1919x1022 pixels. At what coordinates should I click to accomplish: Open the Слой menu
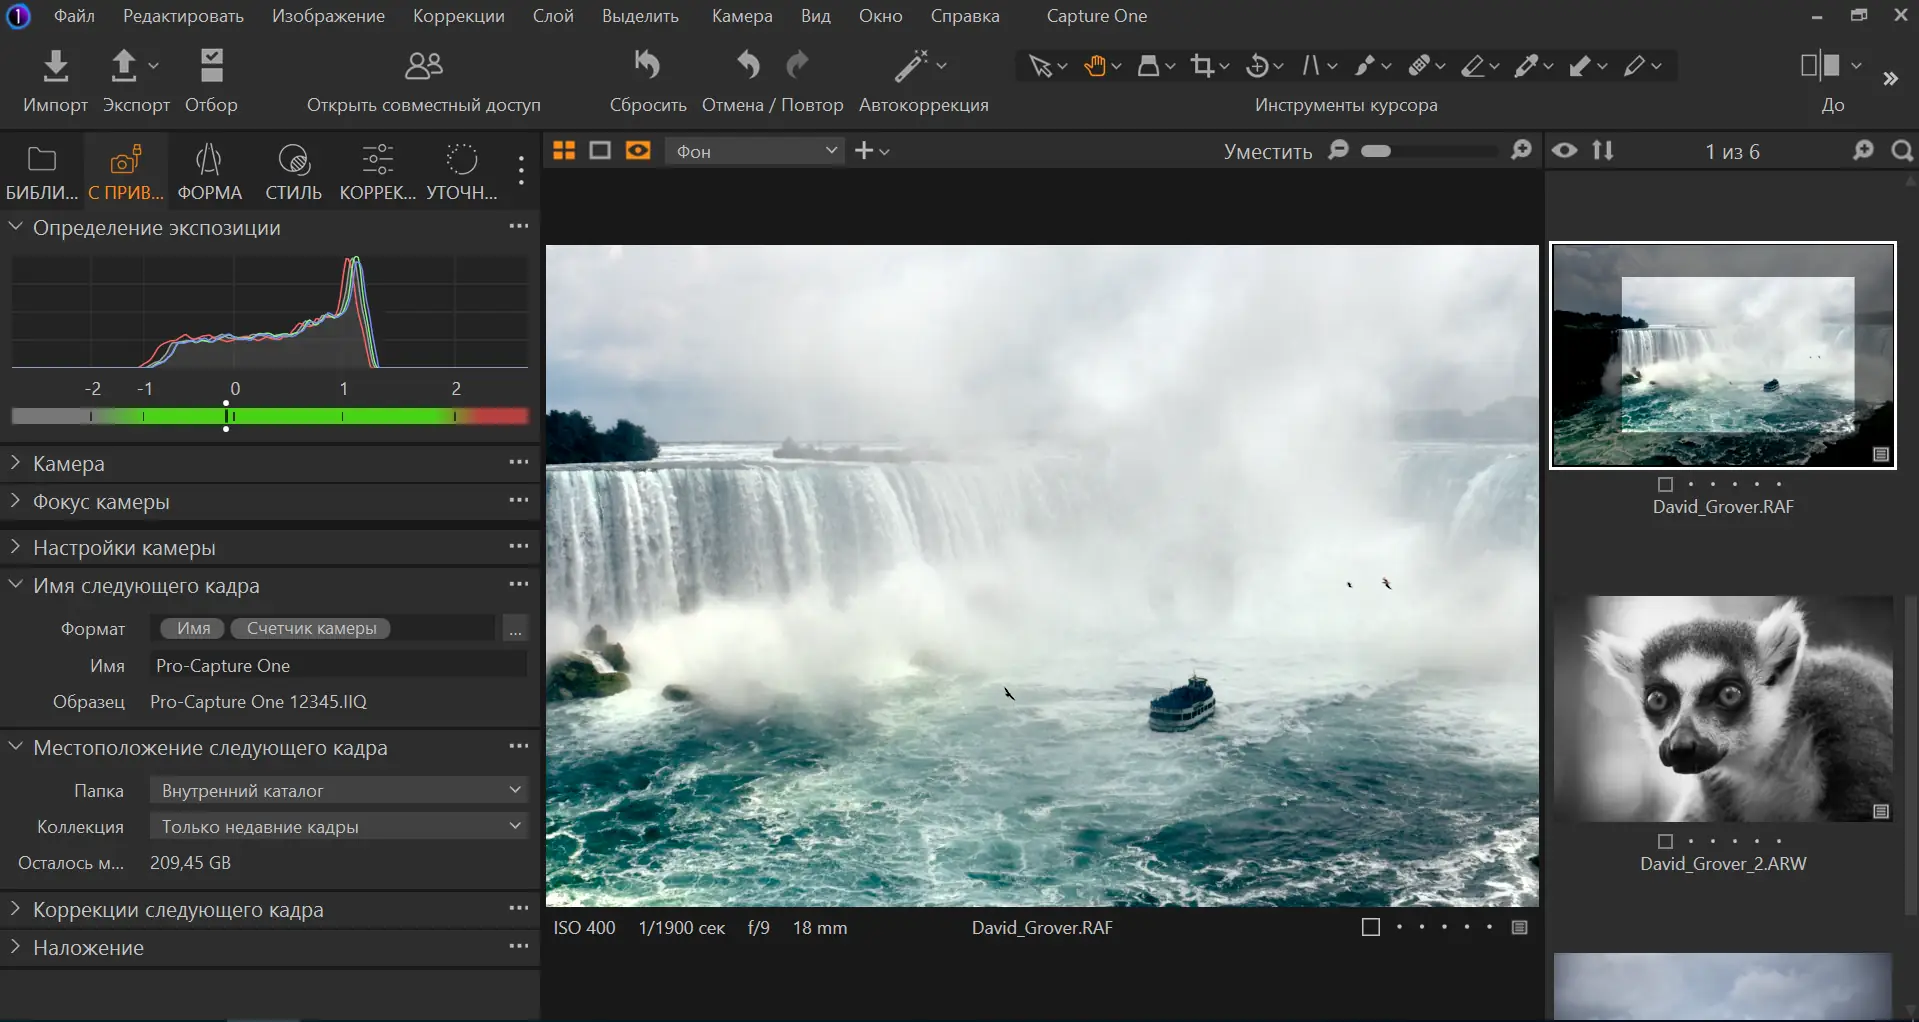[553, 16]
